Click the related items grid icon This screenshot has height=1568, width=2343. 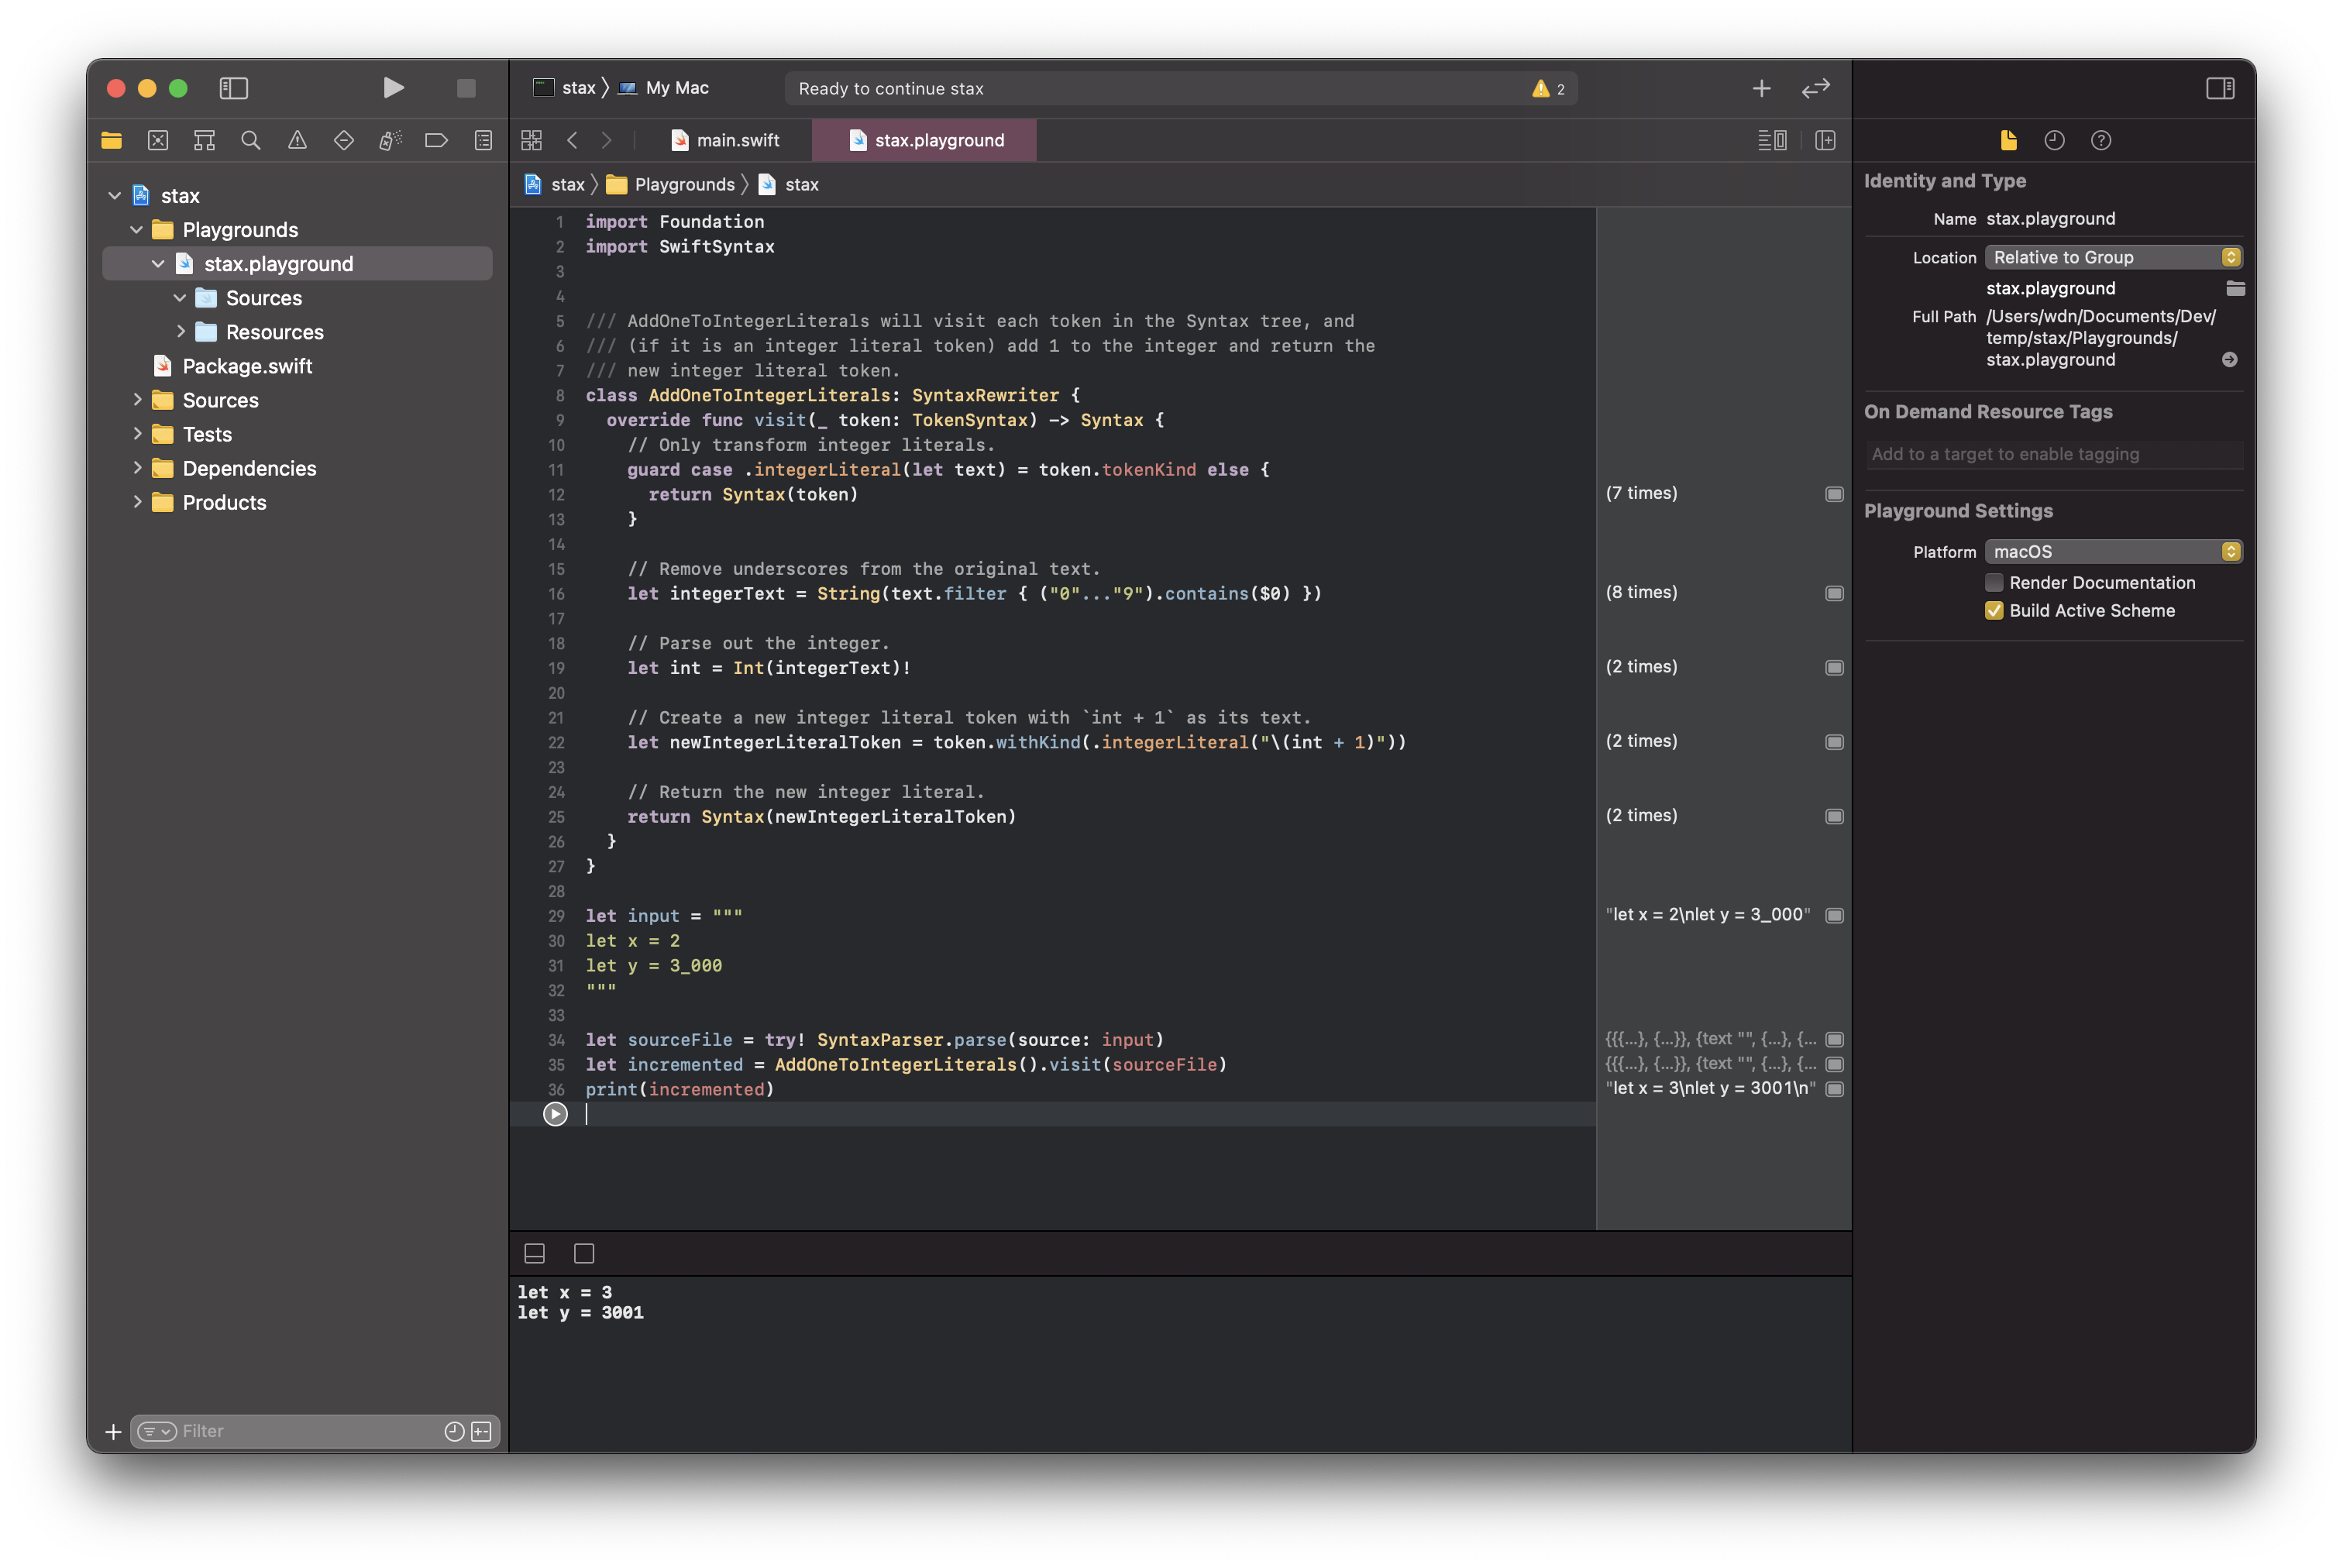click(x=532, y=140)
